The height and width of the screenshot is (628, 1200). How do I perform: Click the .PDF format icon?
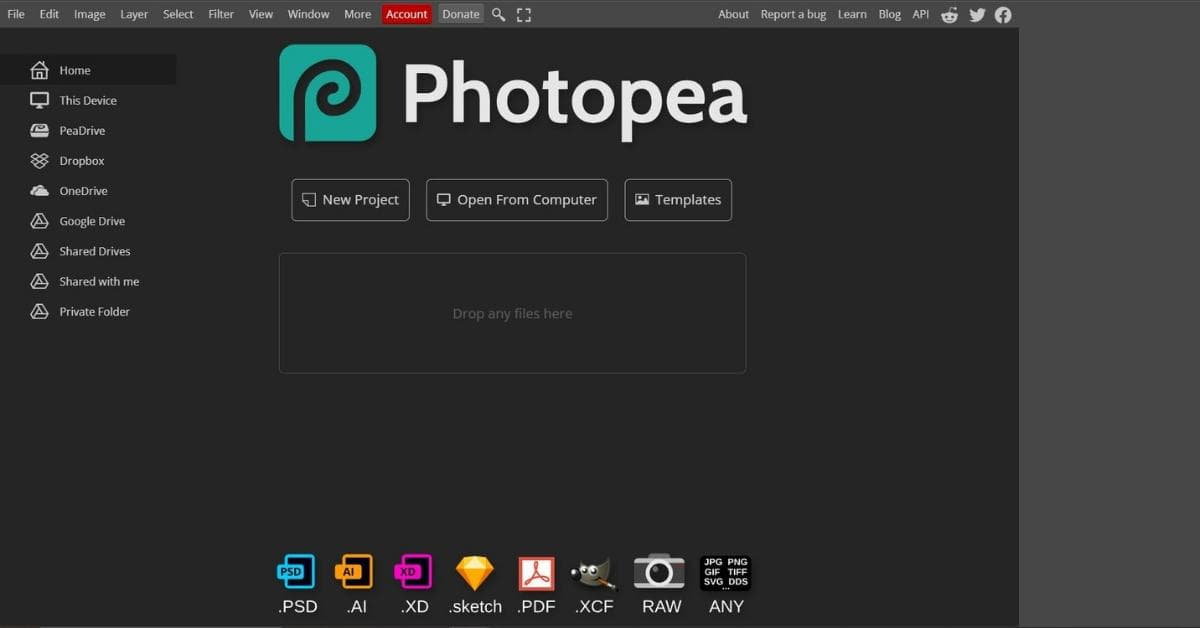536,573
